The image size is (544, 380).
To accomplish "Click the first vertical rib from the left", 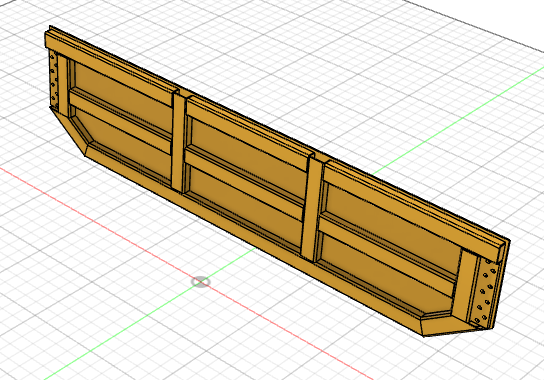I will point(178,142).
